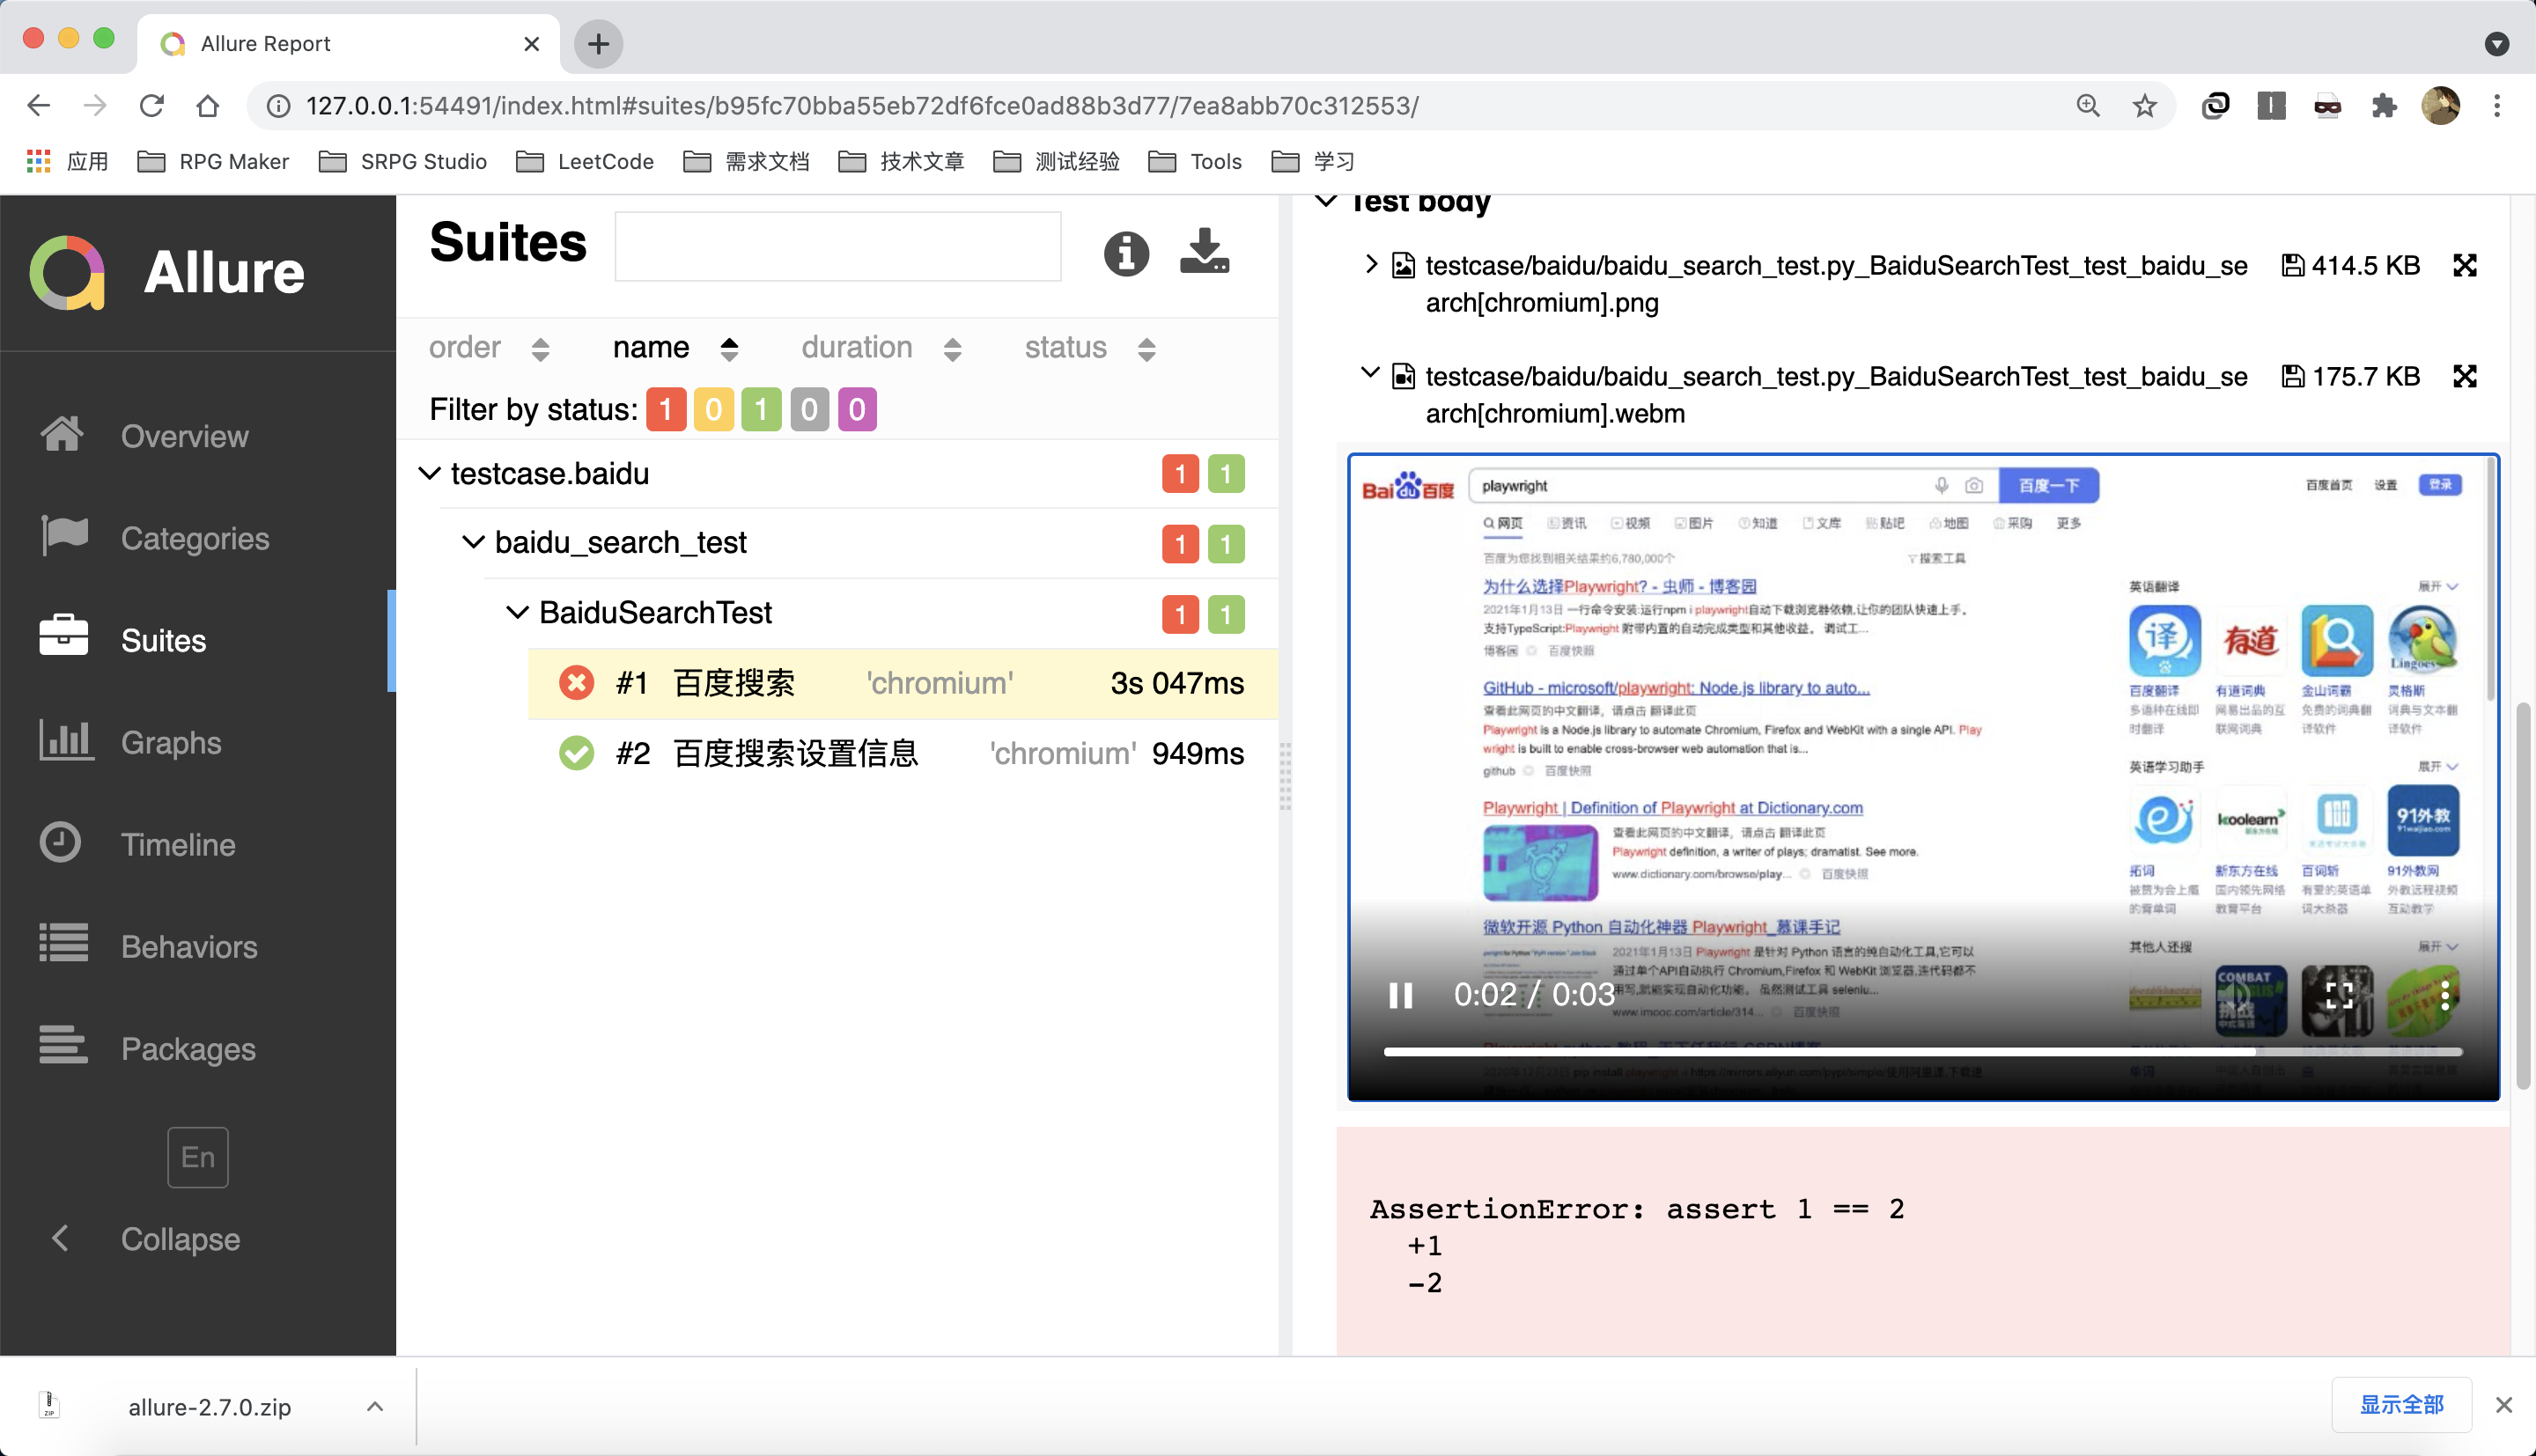Collapse the BaiduSearchTest tree node
Screen dimensions: 2536x1456
coord(517,613)
